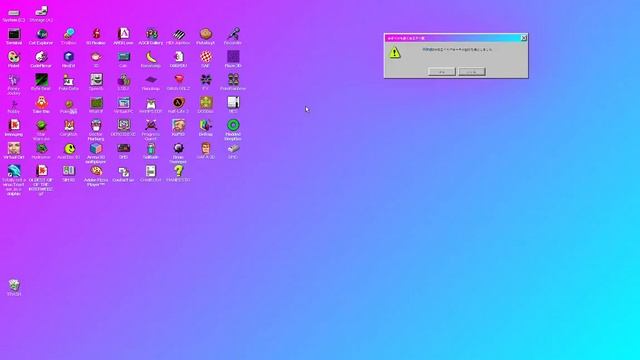This screenshot has height=360, width=640.
Task: Click the yellow warning triangle in dialog
Action: 395,53
